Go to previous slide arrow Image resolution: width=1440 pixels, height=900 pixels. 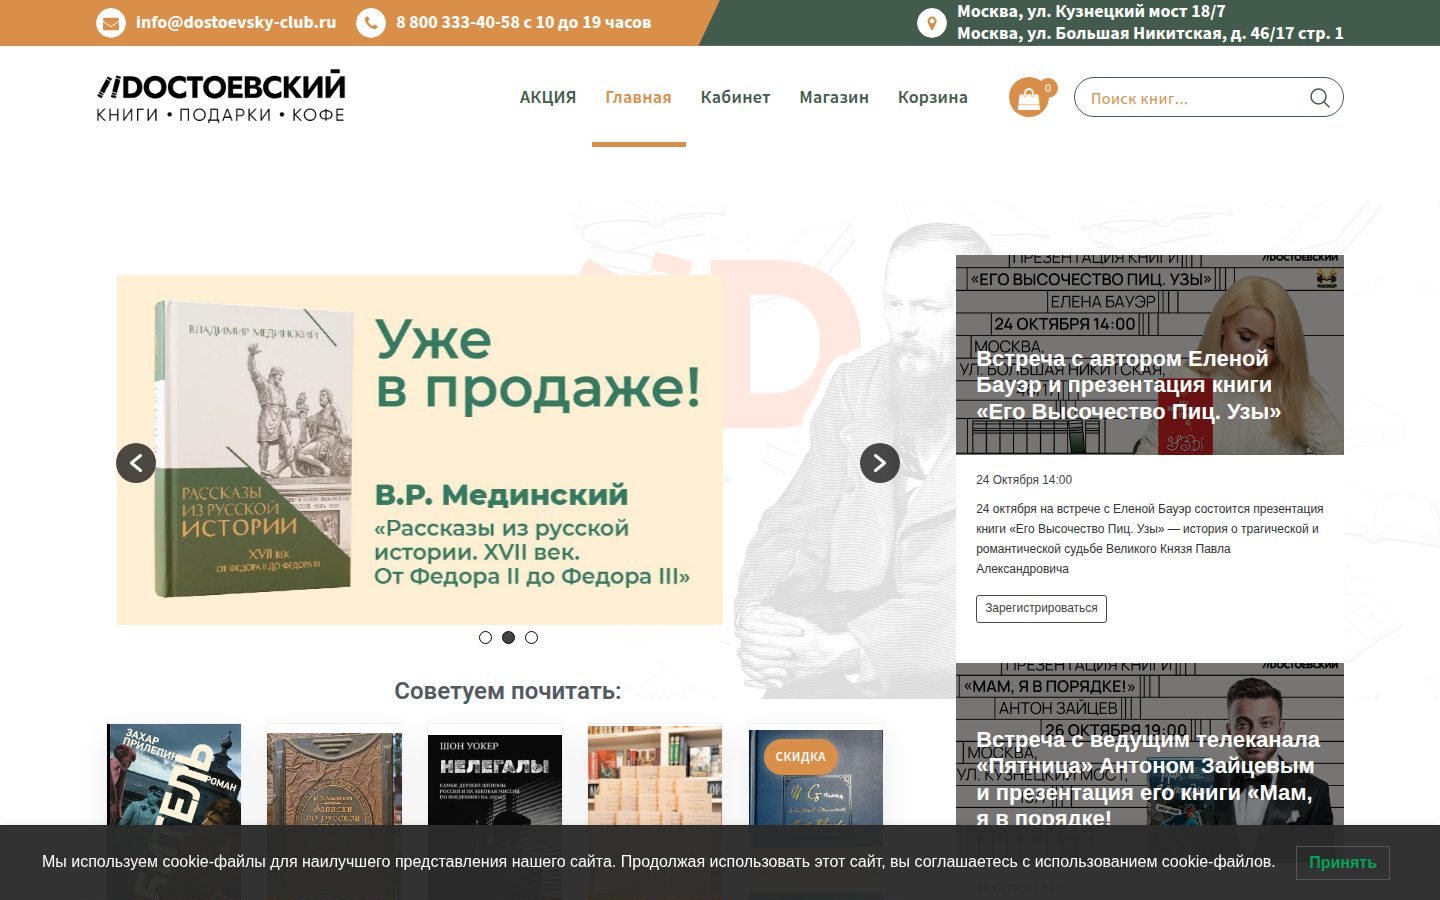(x=136, y=463)
